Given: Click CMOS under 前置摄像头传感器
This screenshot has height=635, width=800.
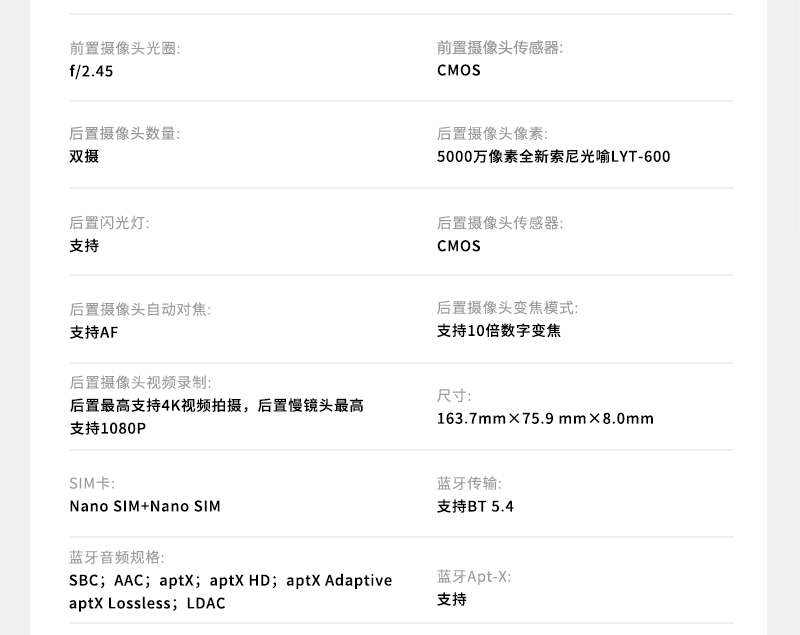Looking at the screenshot, I should 458,71.
